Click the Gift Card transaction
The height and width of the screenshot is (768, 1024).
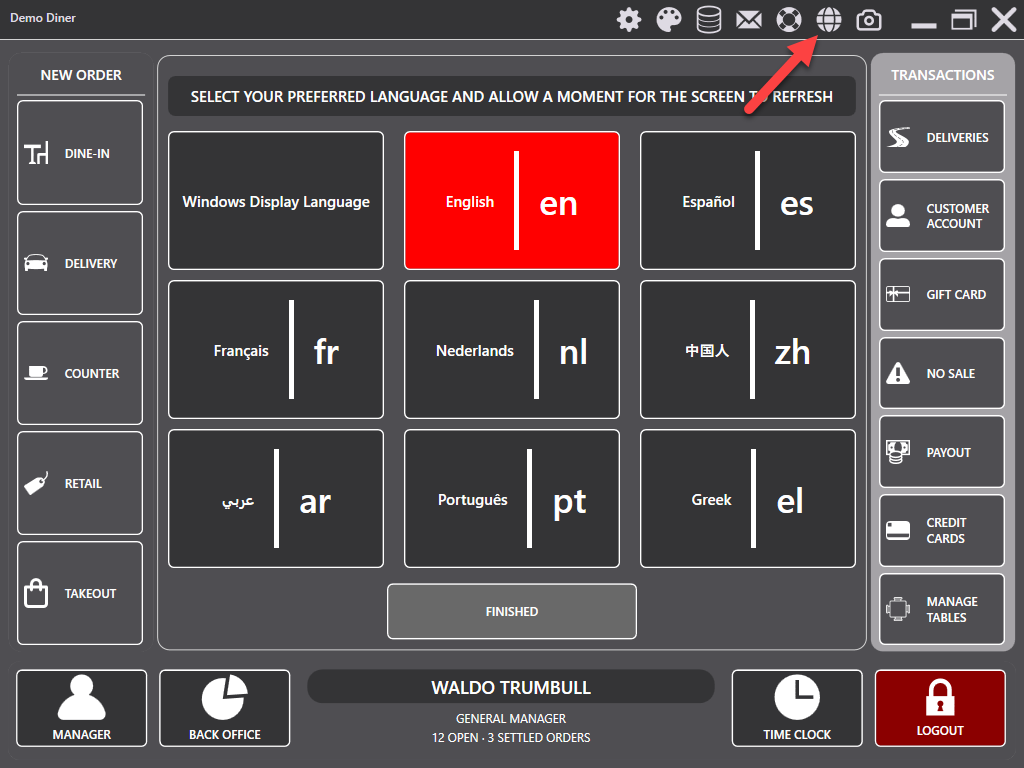[x=942, y=294]
